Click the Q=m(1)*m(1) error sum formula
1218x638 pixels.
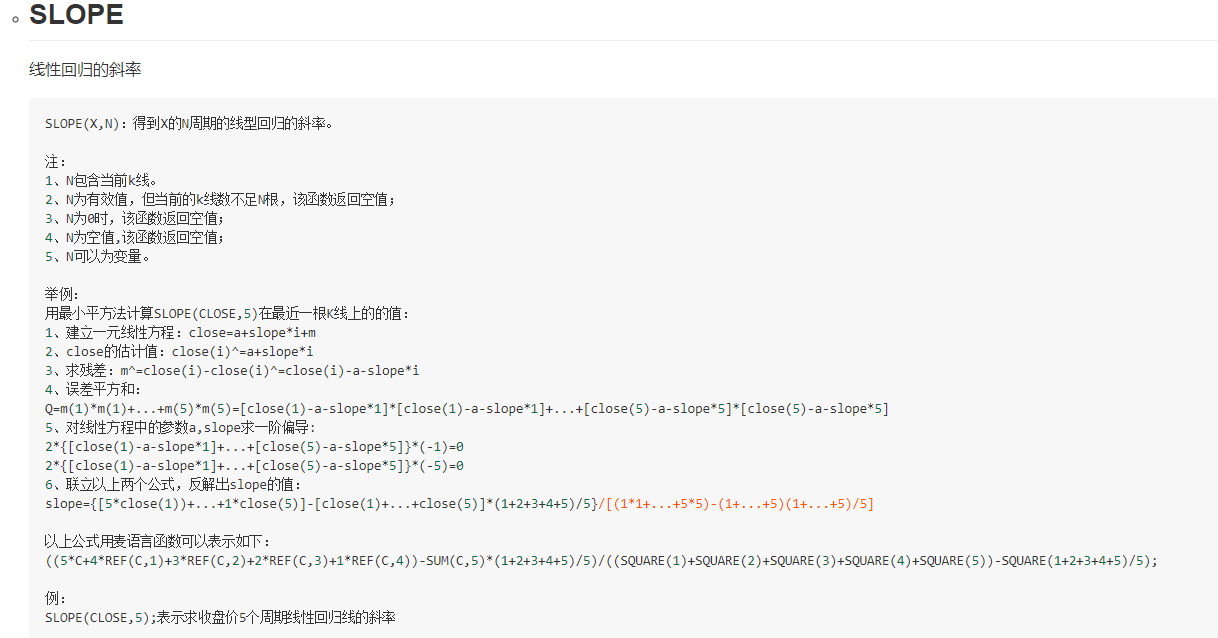(466, 408)
